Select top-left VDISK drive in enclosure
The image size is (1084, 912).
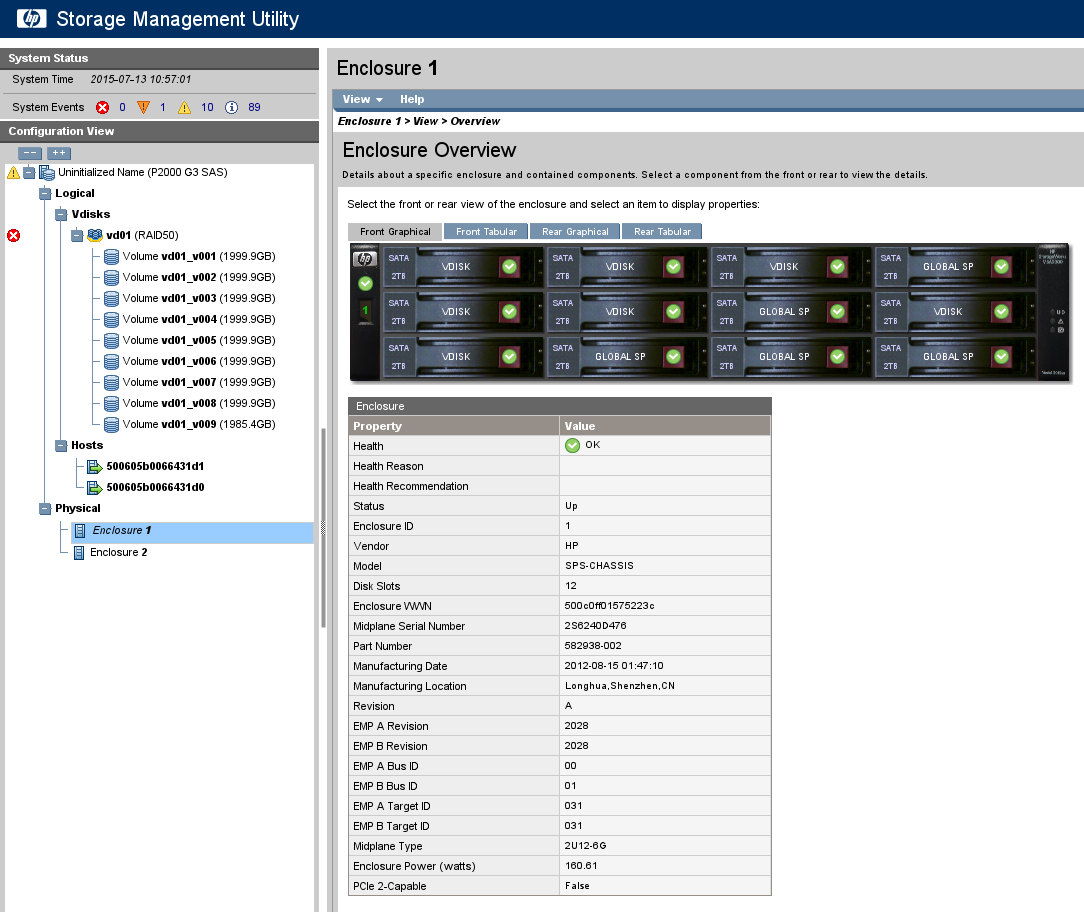[x=463, y=267]
